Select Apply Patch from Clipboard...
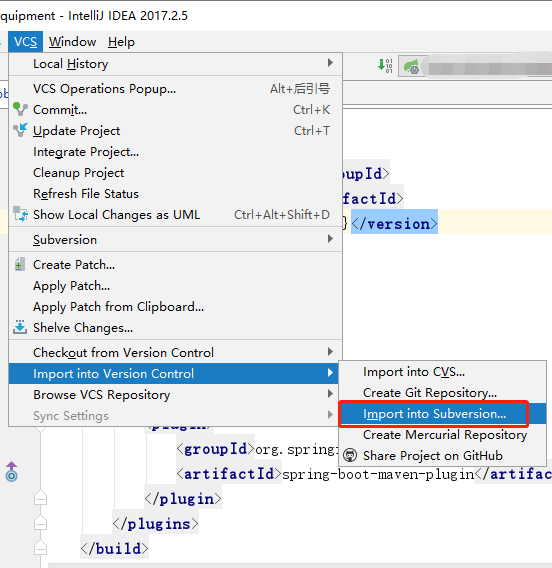The image size is (552, 568). coord(176,307)
